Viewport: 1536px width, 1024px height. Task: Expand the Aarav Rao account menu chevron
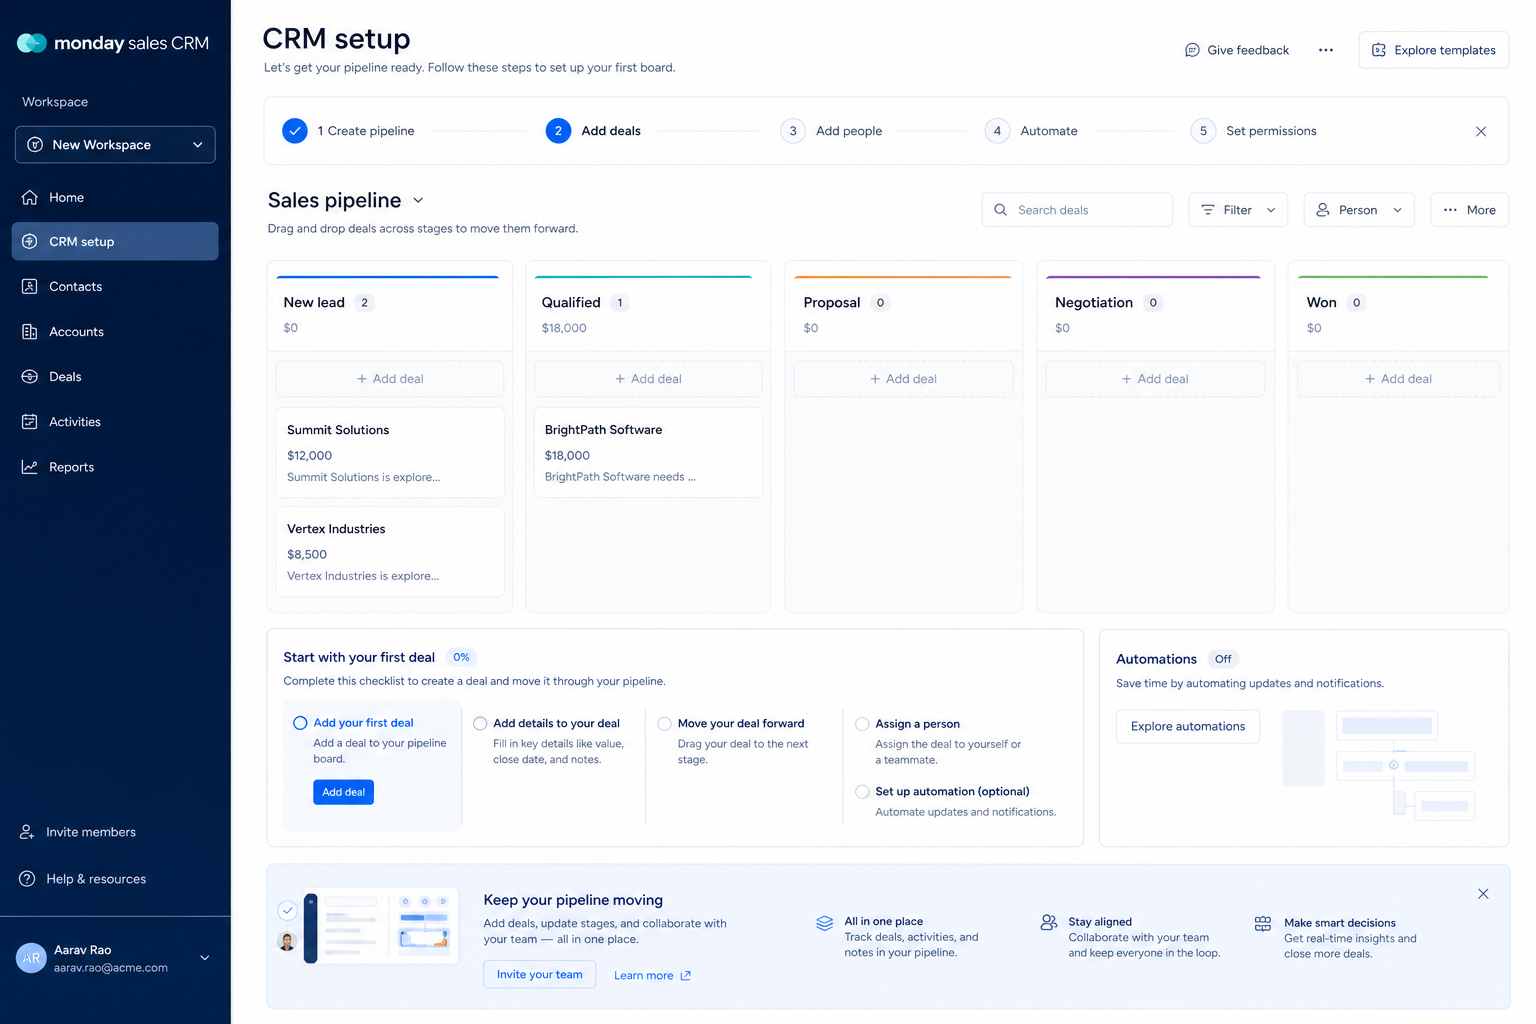pos(205,958)
